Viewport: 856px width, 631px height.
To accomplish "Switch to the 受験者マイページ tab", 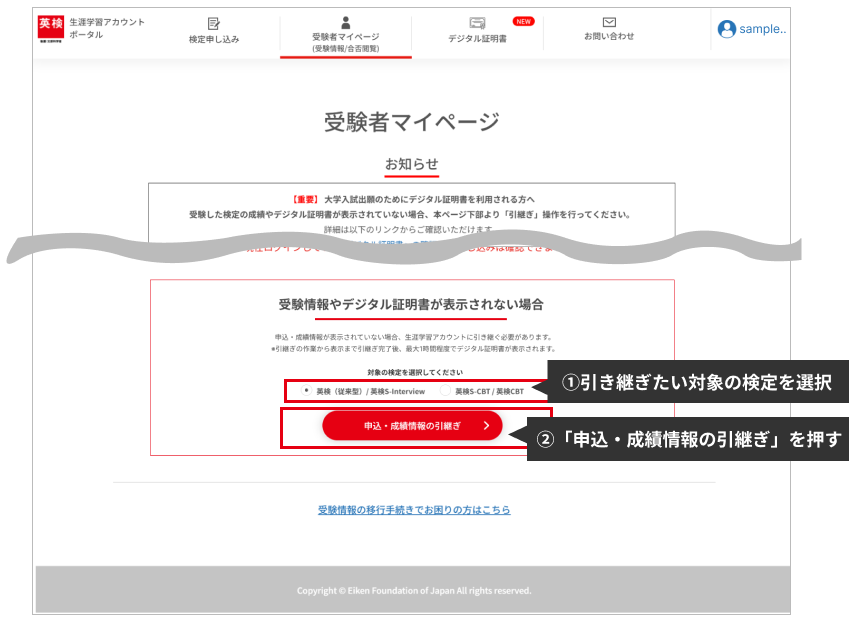I will (346, 41).
